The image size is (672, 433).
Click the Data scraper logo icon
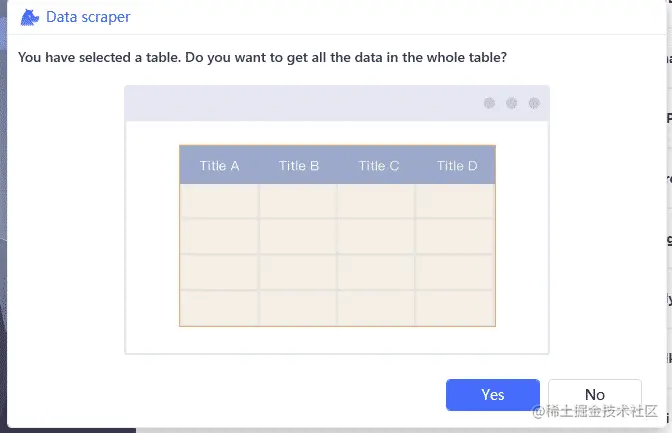30,17
